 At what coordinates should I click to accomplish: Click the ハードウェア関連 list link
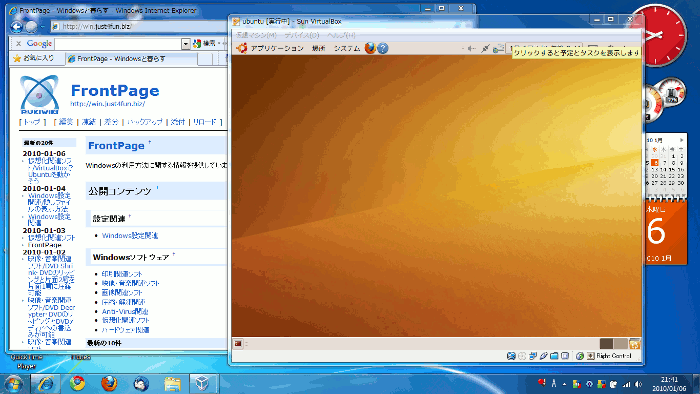(125, 330)
